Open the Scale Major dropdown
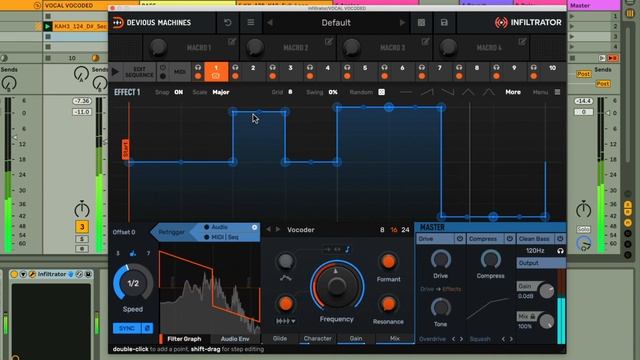This screenshot has width=640, height=360. tap(221, 92)
